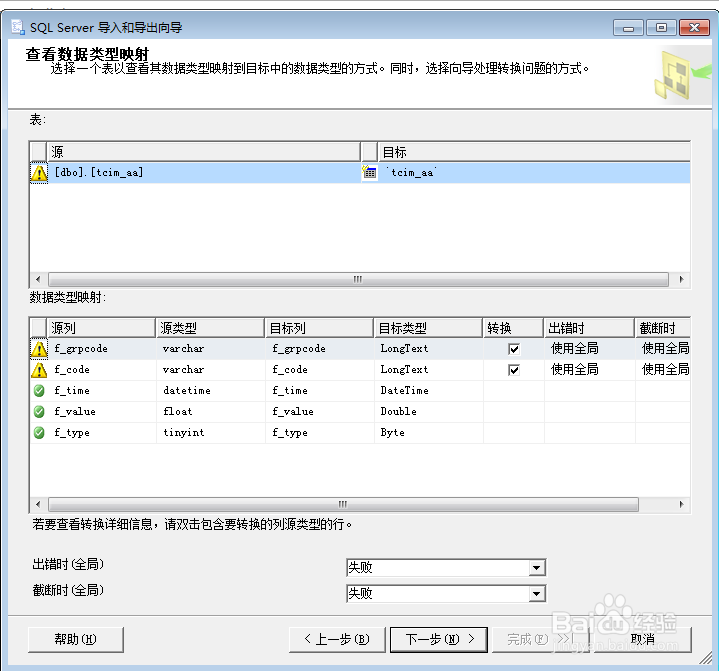
Task: Toggle the 转换 checkbox for f_grpcode
Action: click(x=514, y=349)
